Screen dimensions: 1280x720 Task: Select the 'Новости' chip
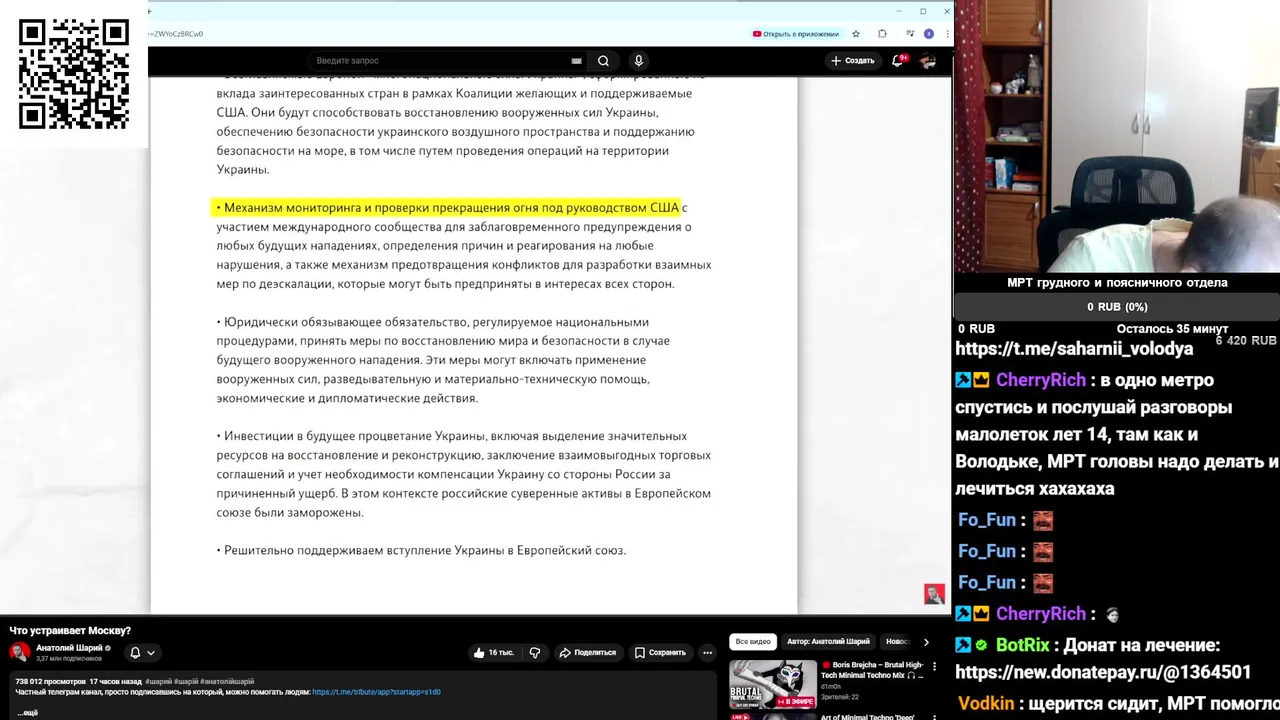click(897, 642)
